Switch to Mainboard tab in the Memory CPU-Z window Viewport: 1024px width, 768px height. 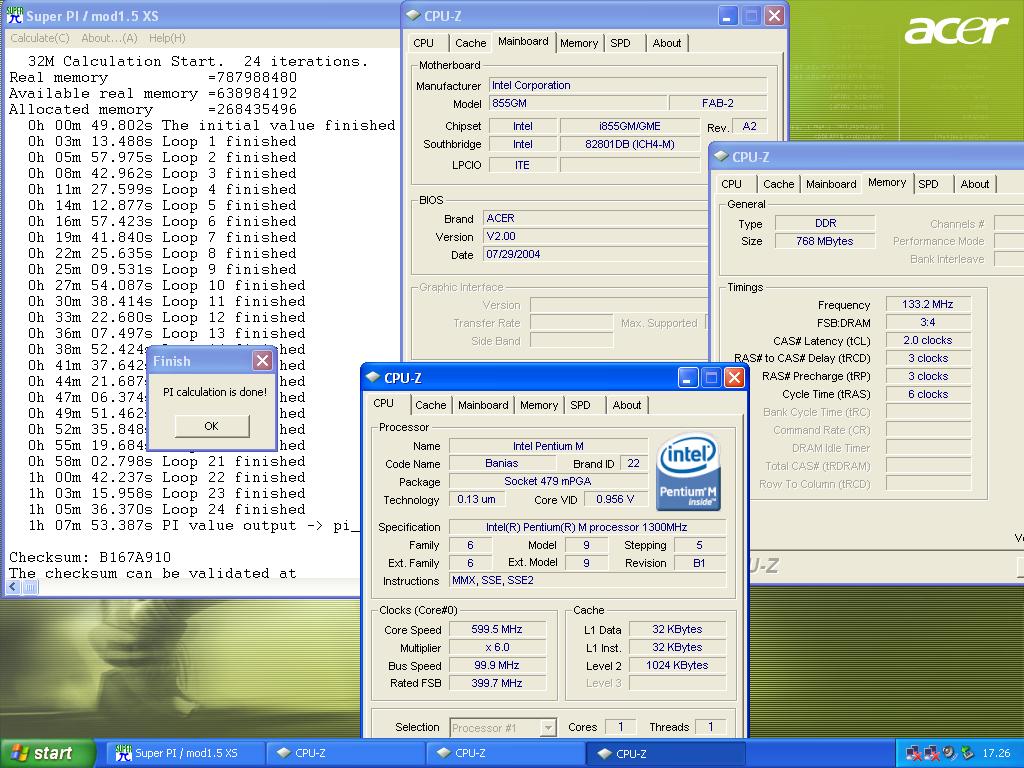tap(831, 184)
